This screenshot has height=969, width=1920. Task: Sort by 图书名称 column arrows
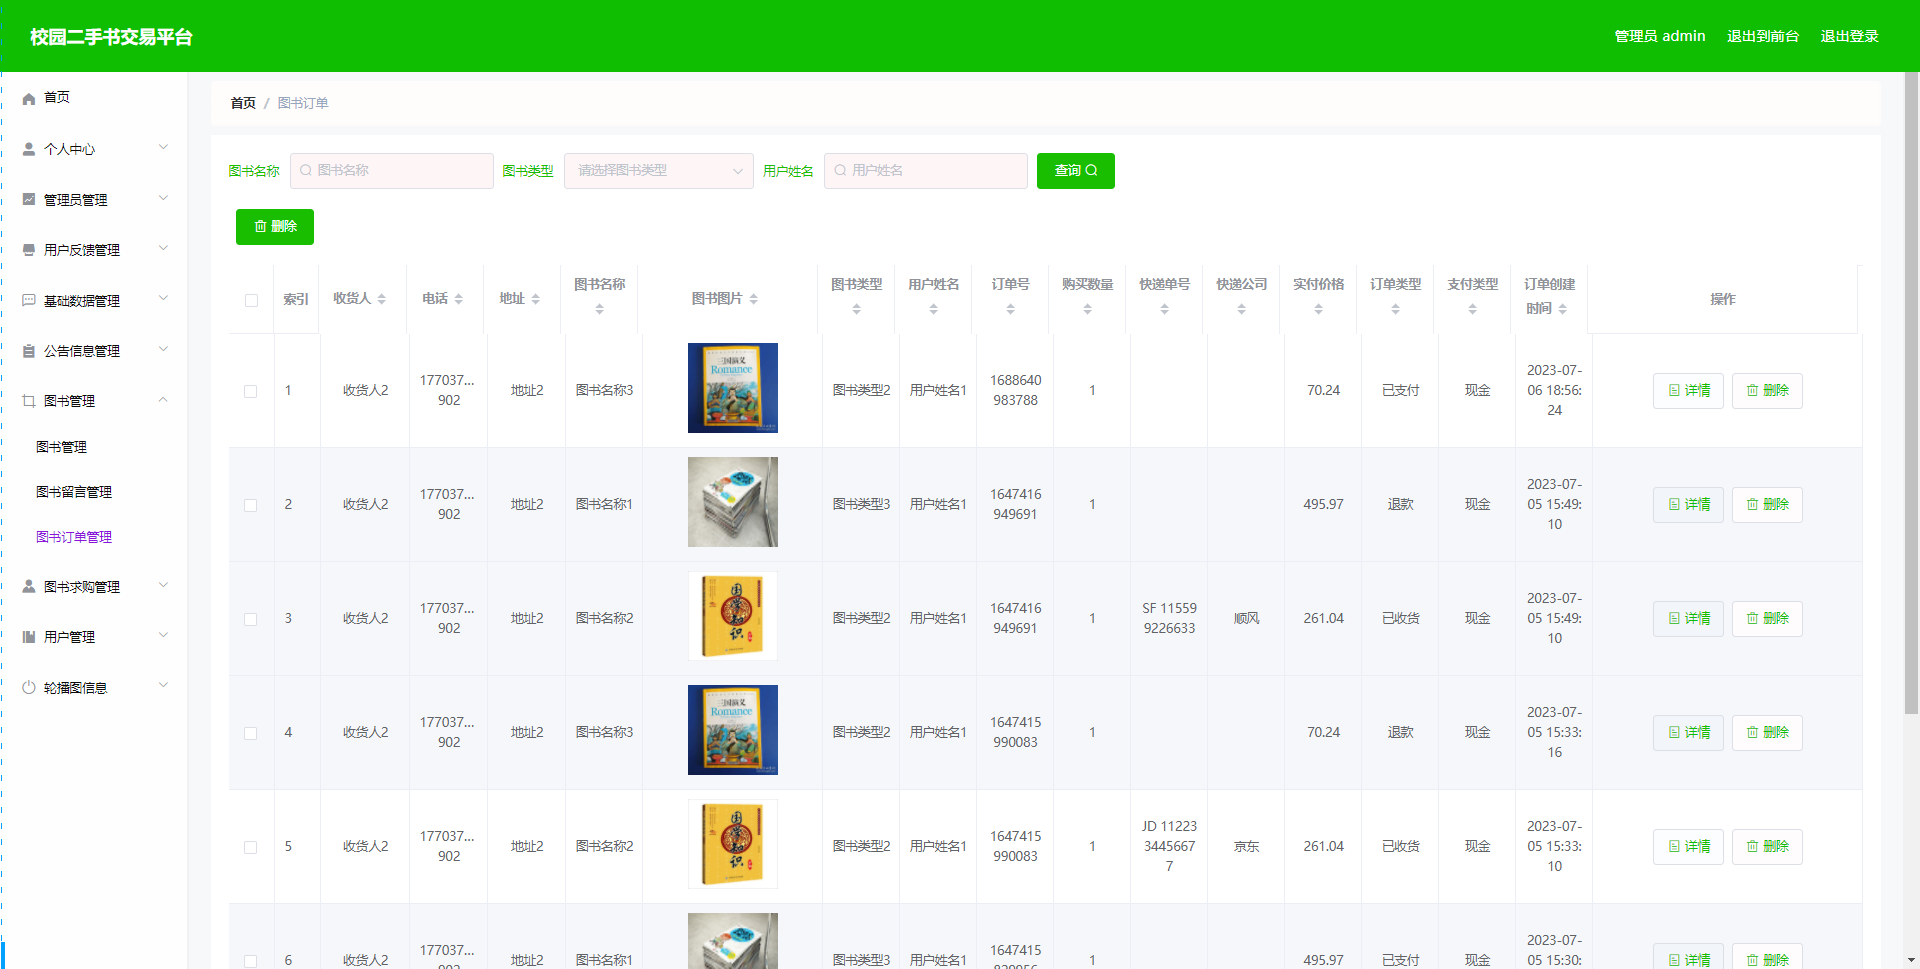[x=600, y=309]
